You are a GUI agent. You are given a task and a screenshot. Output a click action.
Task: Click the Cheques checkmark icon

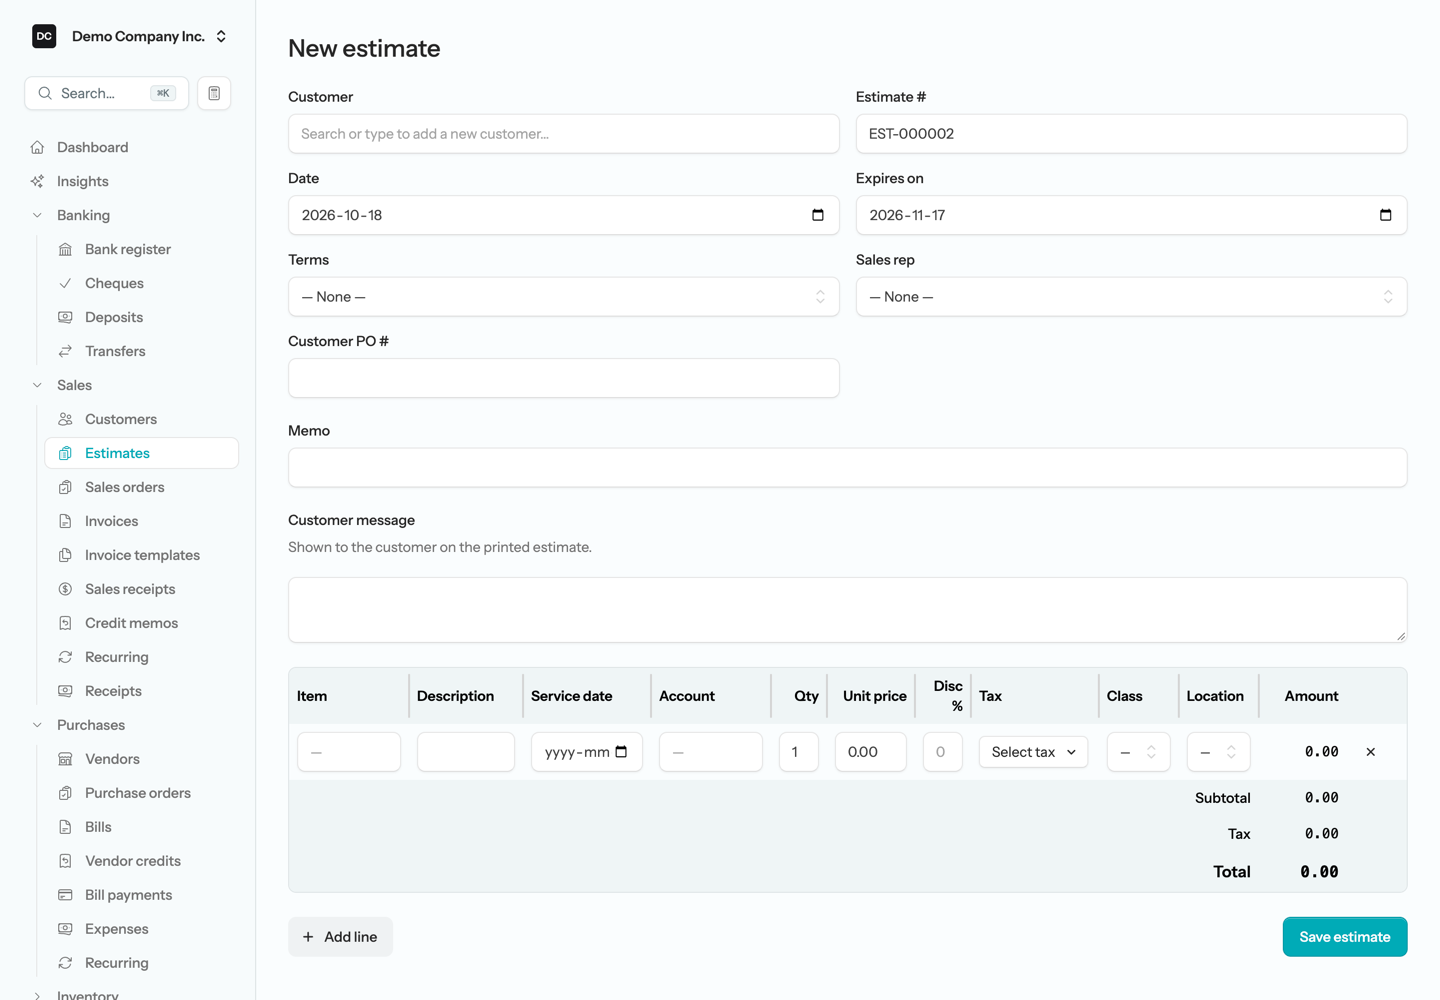pyautogui.click(x=65, y=283)
